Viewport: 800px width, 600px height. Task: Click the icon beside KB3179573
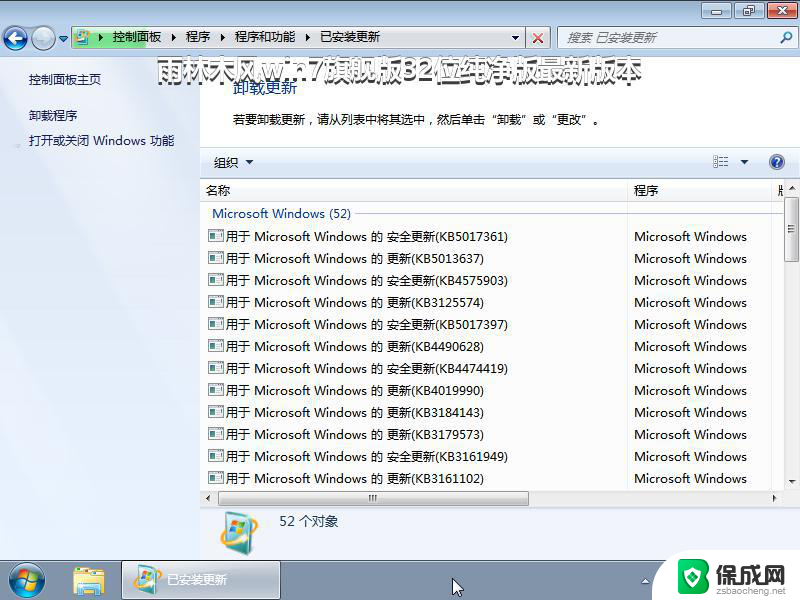point(216,433)
